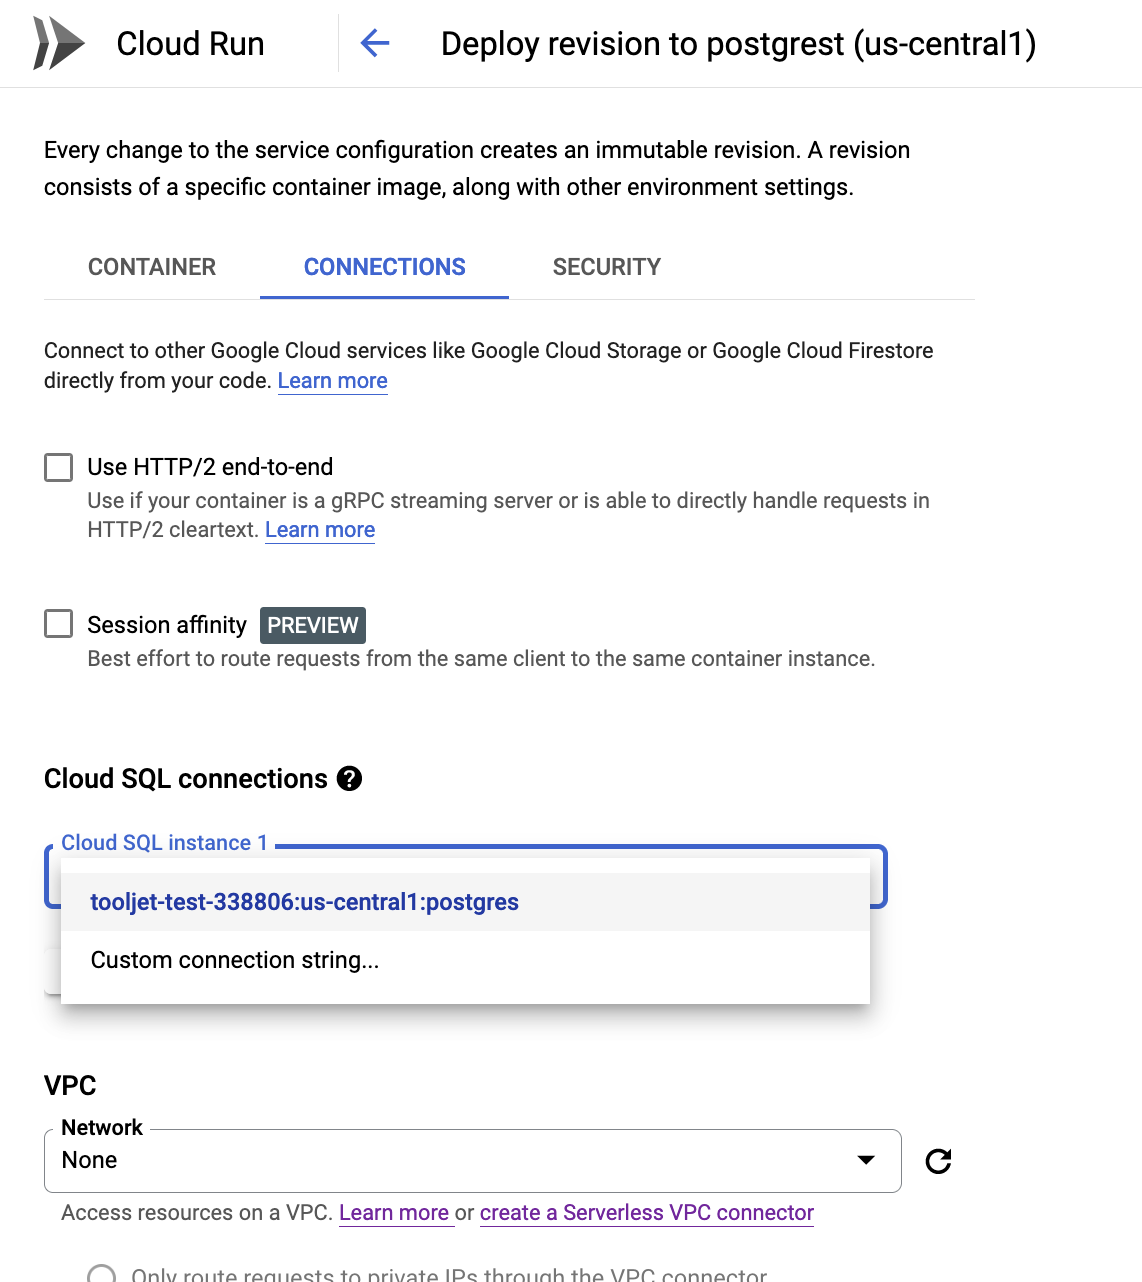Toggle the Session affinity checkbox
This screenshot has height=1282, width=1142.
[x=59, y=625]
